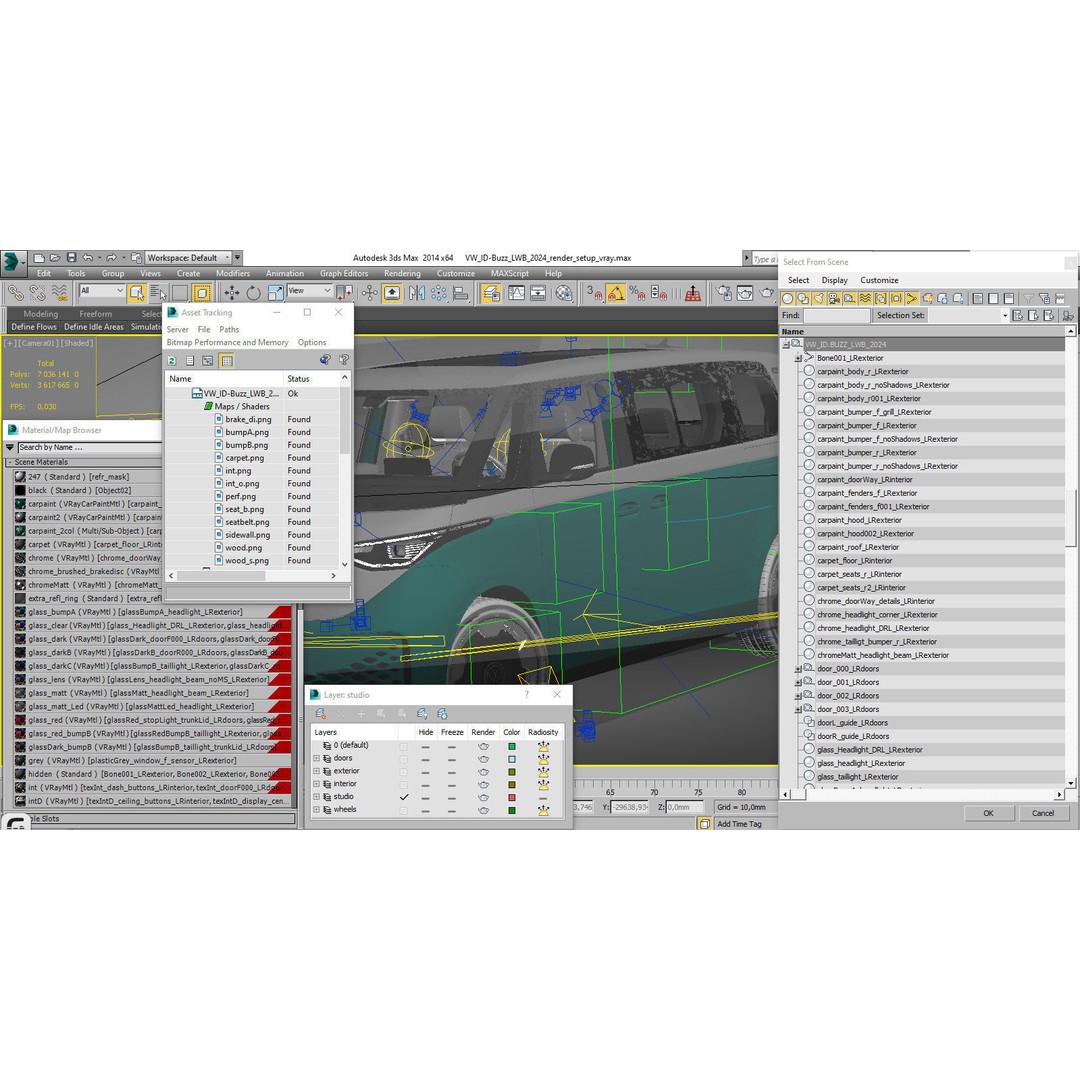Open the Material Editor from the toolbar
The width and height of the screenshot is (1080, 1080).
(x=561, y=292)
